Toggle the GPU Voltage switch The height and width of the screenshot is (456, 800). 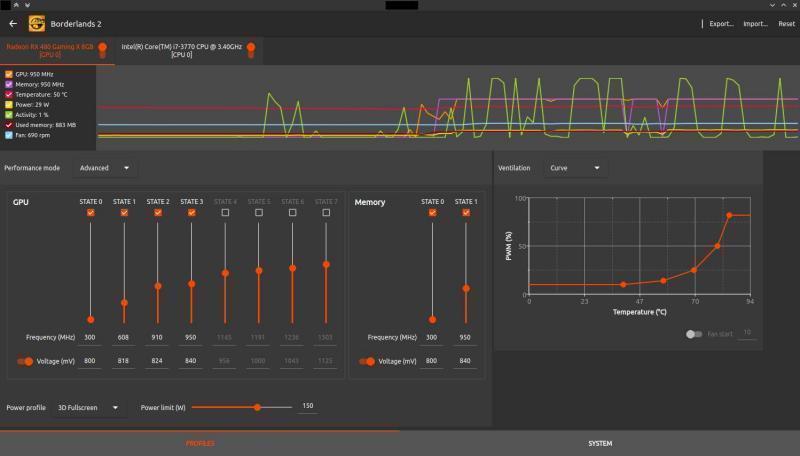click(24, 361)
